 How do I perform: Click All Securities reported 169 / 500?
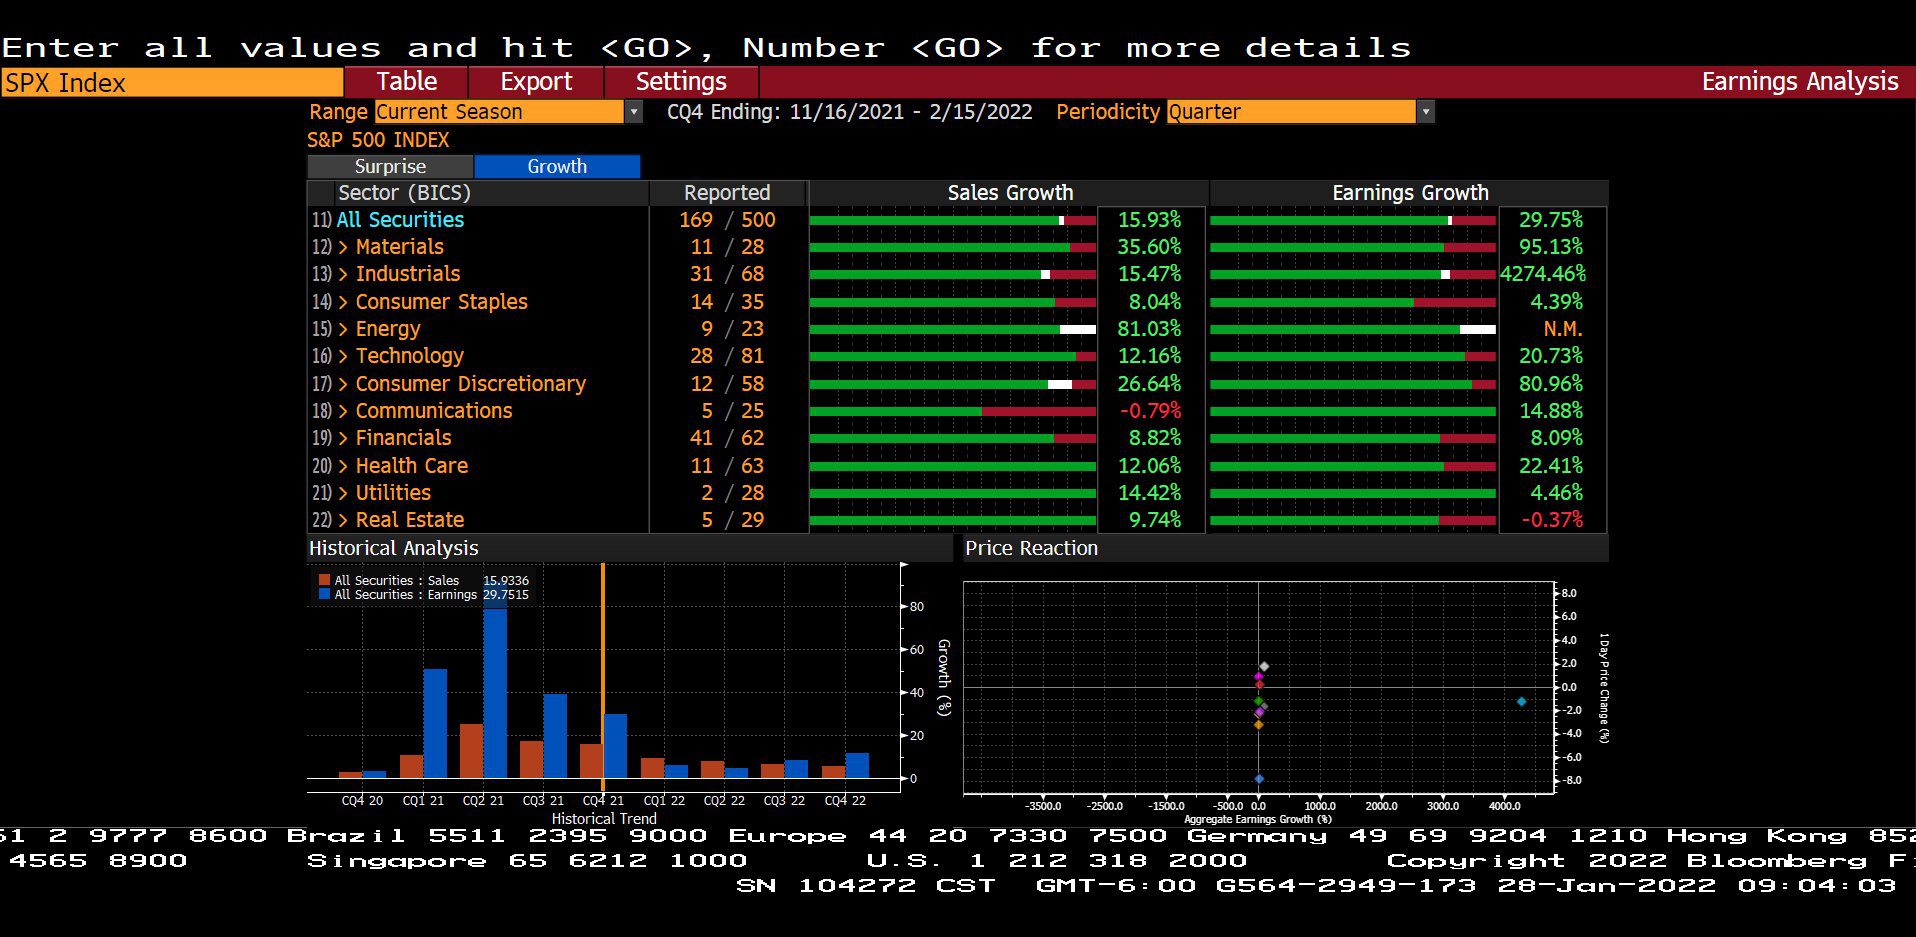pyautogui.click(x=727, y=220)
